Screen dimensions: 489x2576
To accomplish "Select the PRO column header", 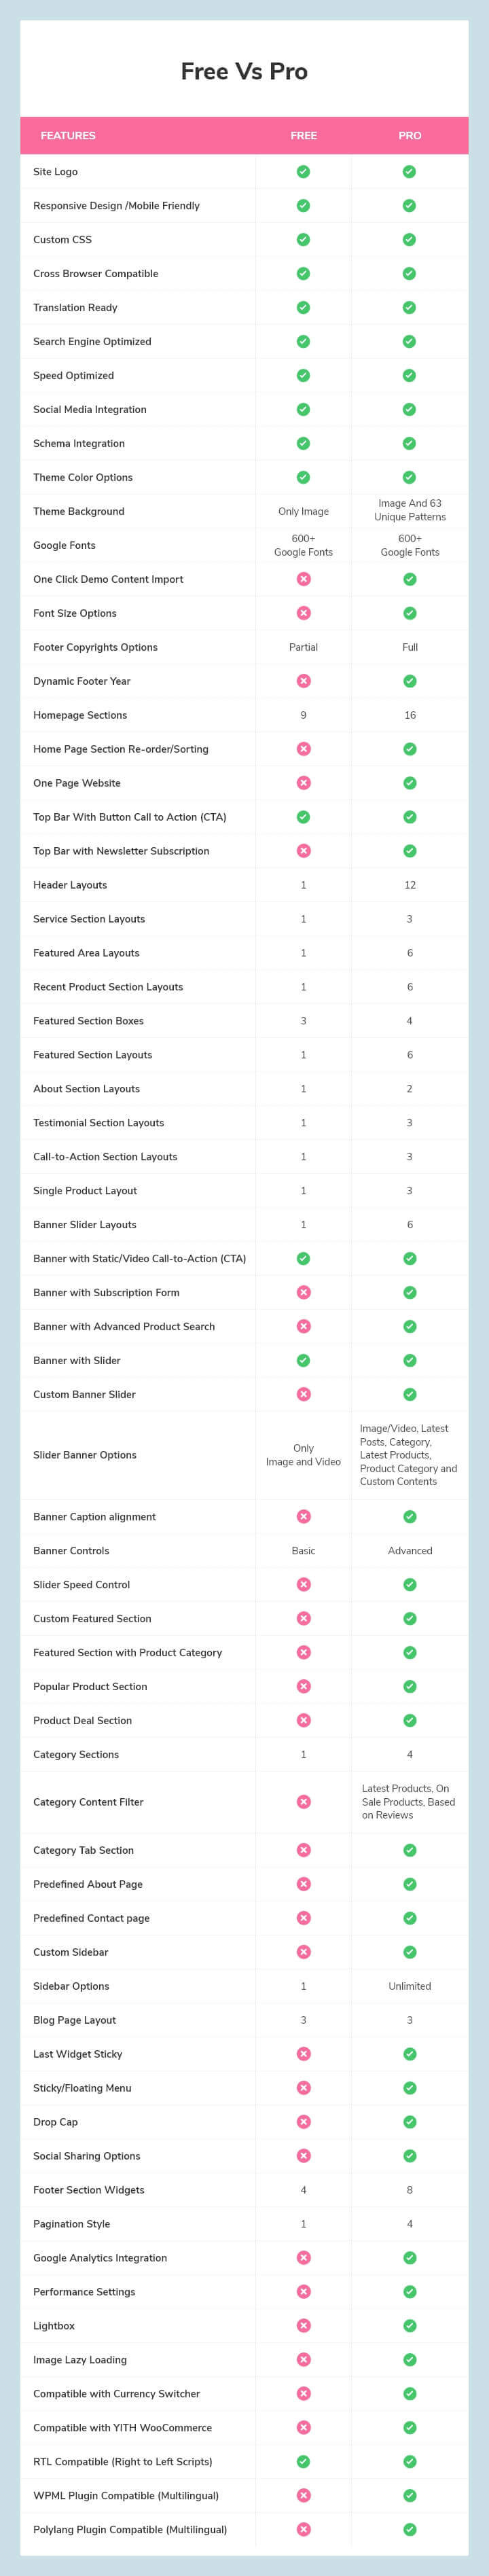I will (x=410, y=136).
